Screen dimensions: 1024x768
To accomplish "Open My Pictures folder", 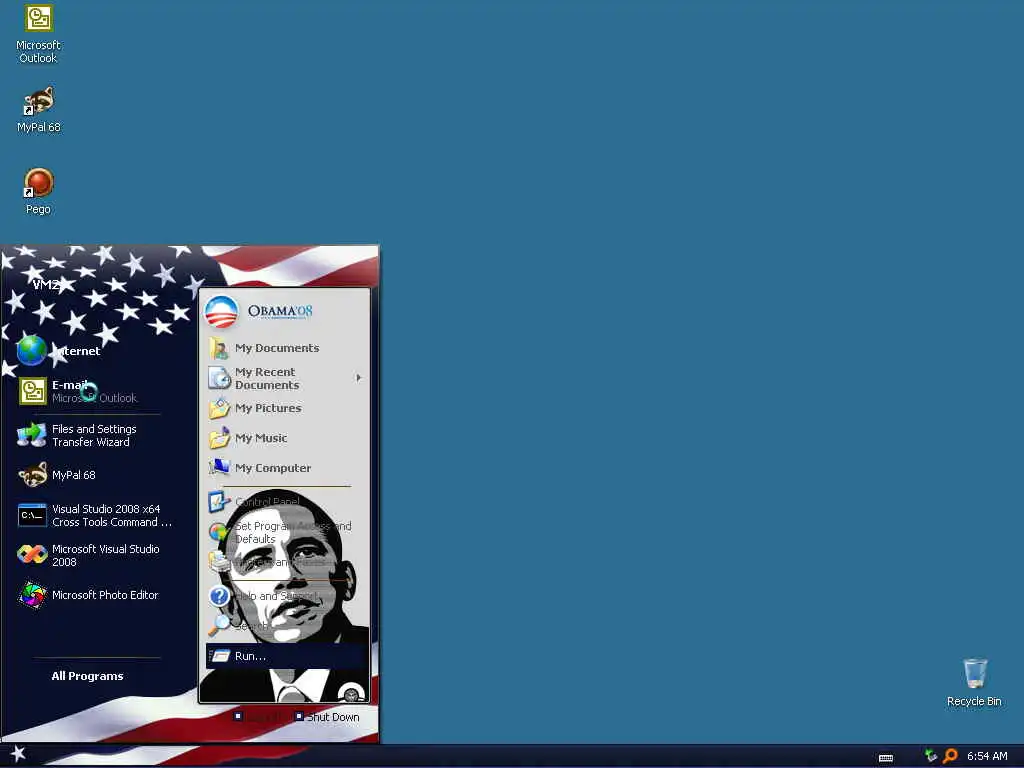I will point(255,408).
